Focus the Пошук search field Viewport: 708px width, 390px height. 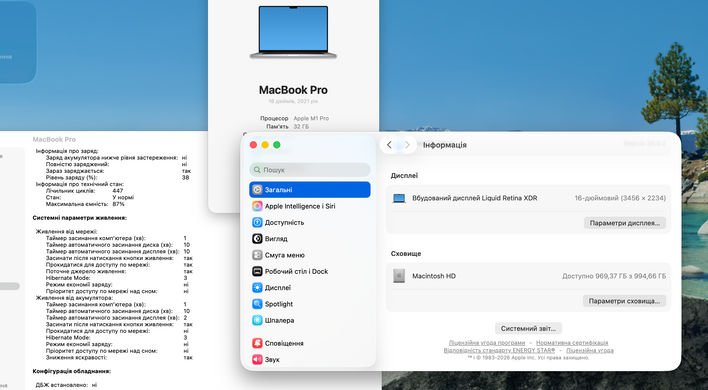[310, 170]
